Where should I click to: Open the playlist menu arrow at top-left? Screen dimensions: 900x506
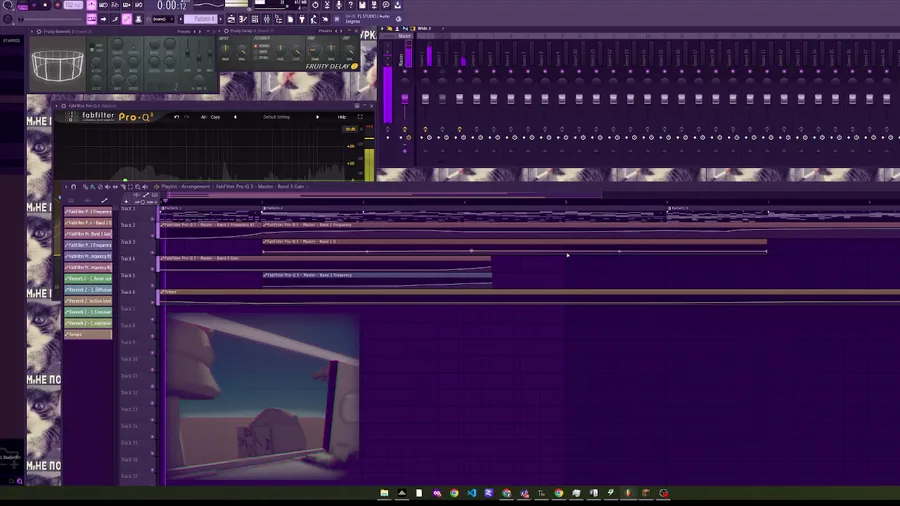66,186
